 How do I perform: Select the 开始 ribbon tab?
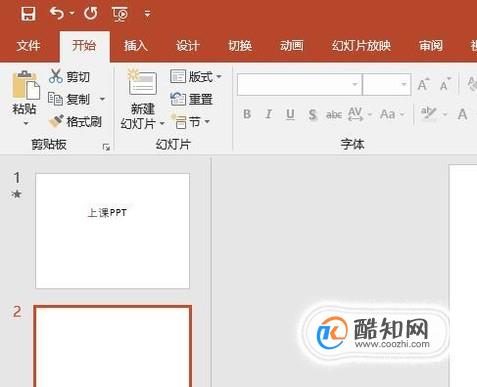(84, 45)
